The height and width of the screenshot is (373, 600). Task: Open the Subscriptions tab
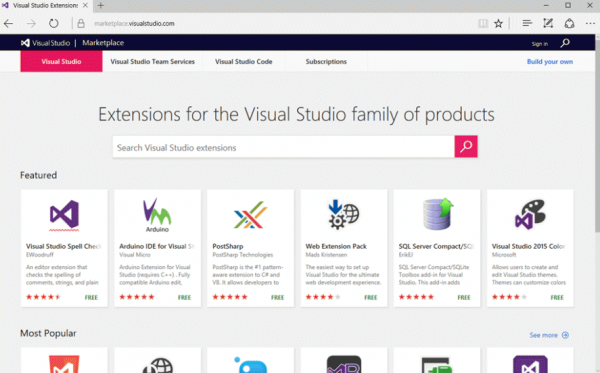[x=326, y=62]
